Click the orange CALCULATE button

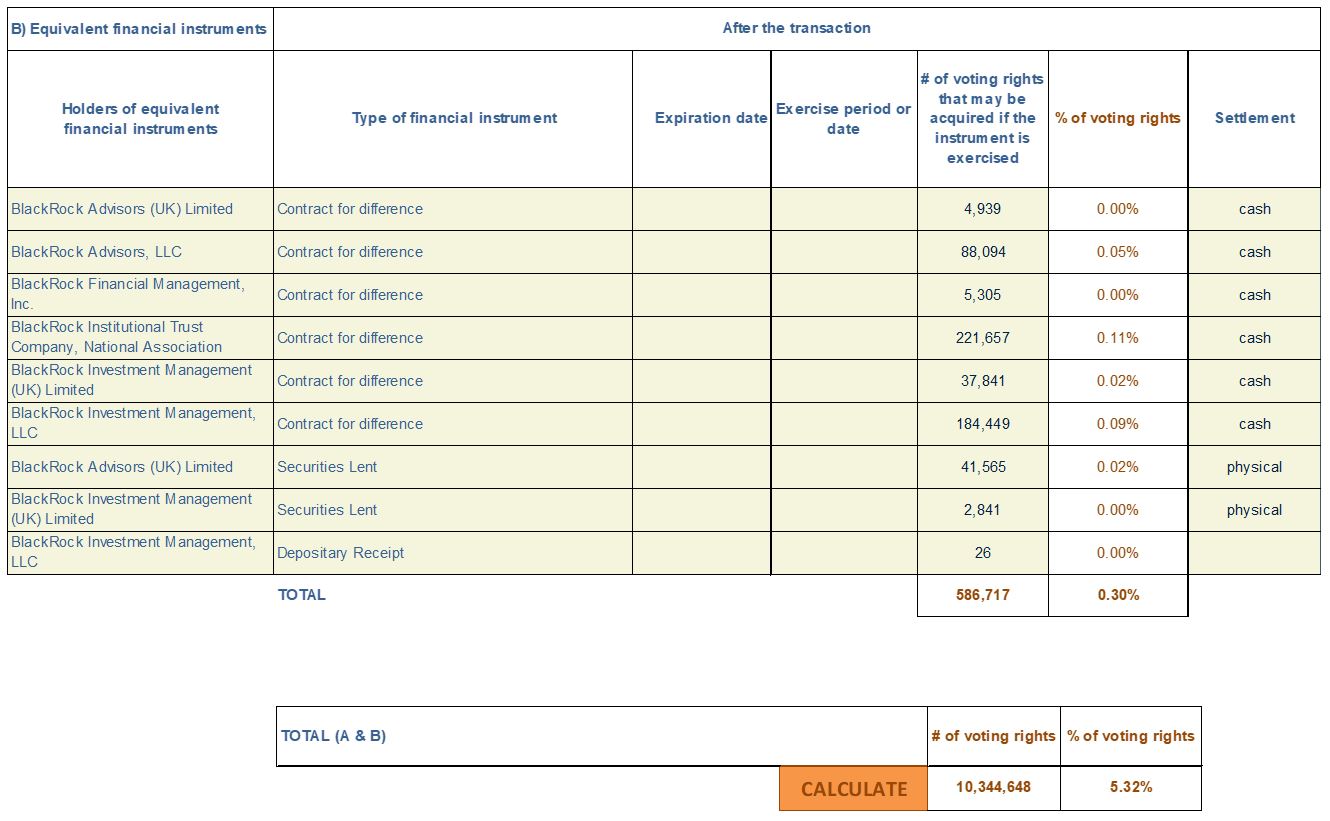(853, 789)
